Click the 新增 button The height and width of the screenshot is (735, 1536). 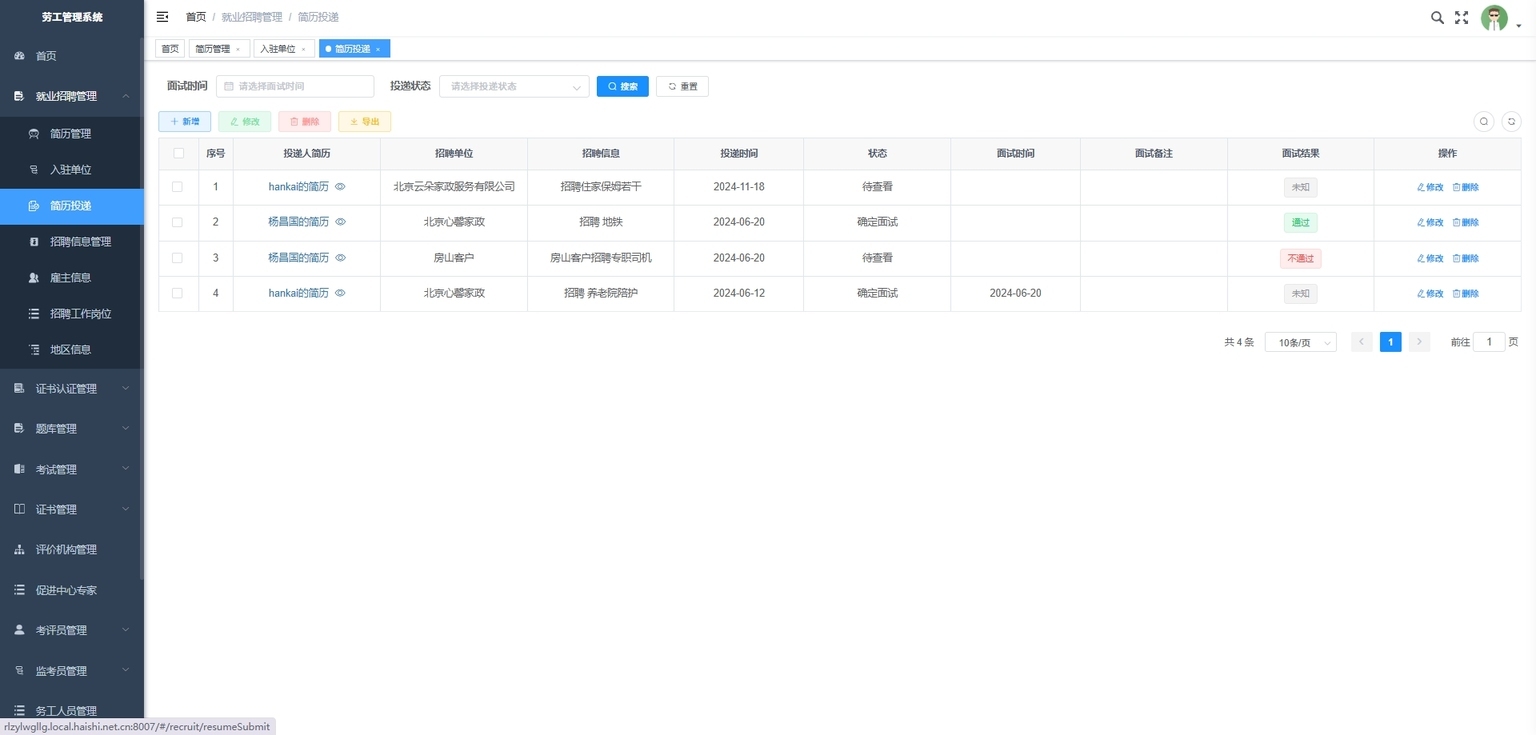pos(184,121)
